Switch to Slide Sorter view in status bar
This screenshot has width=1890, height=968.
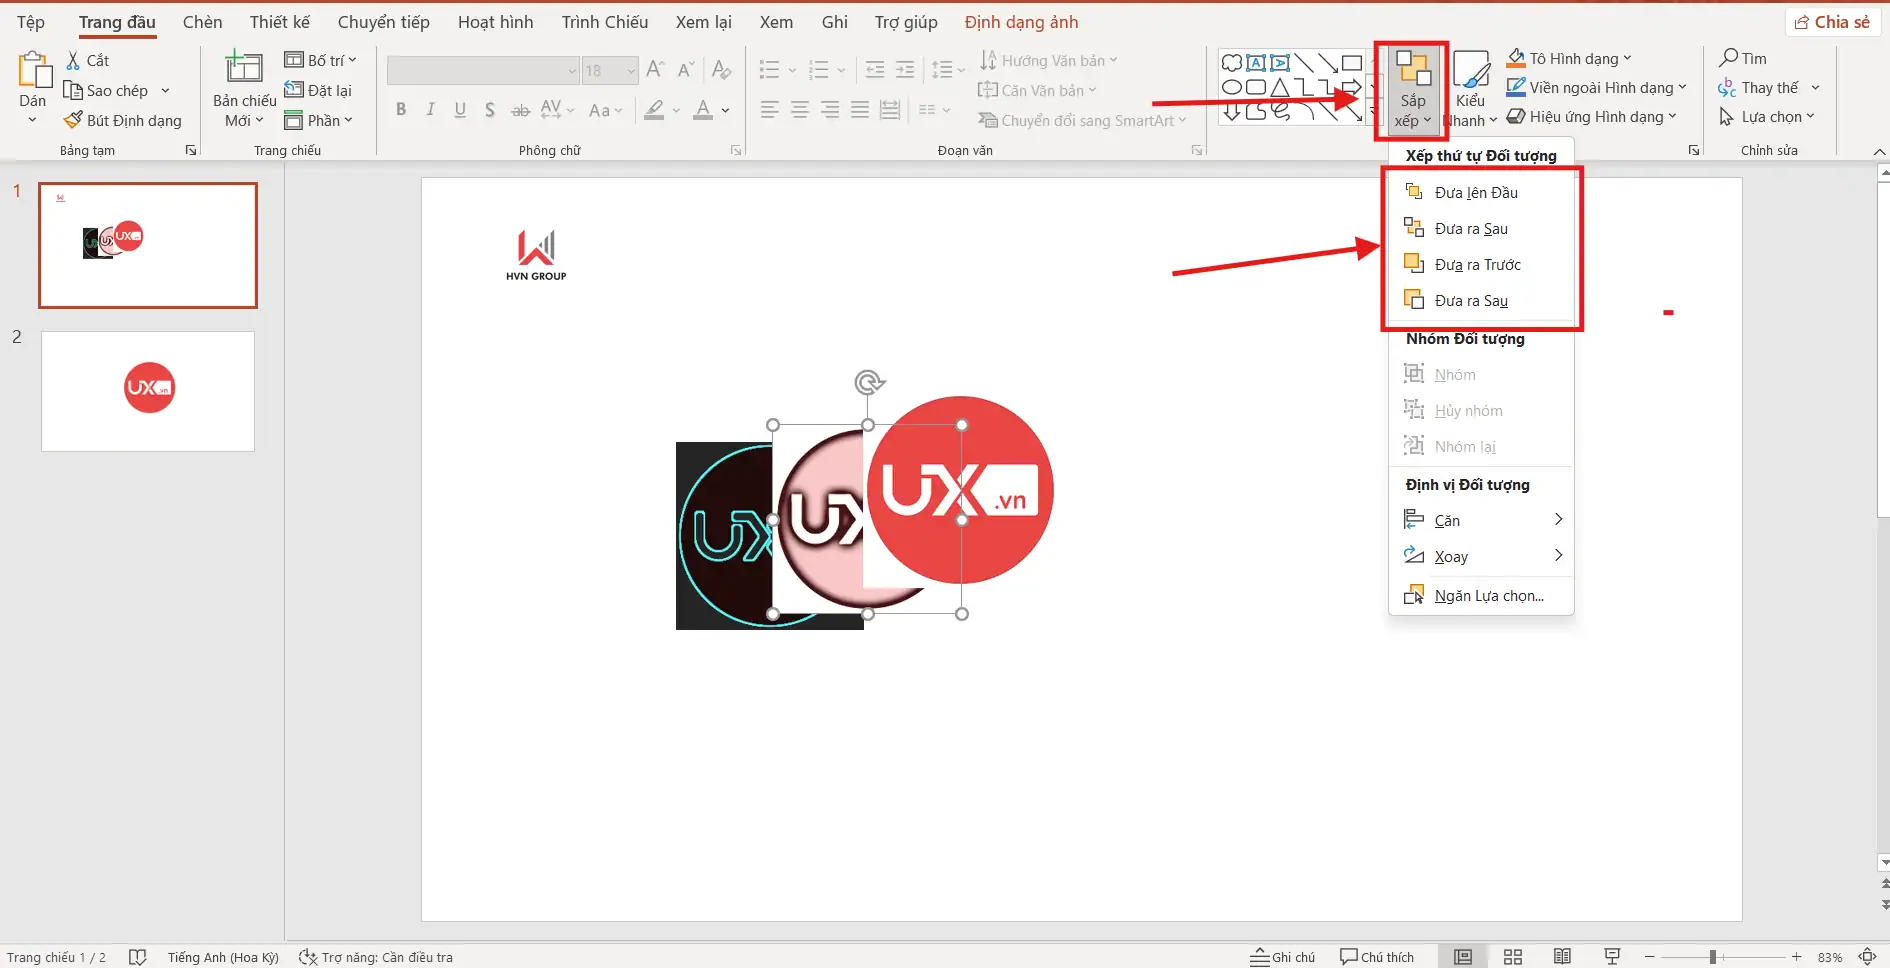pyautogui.click(x=1513, y=956)
